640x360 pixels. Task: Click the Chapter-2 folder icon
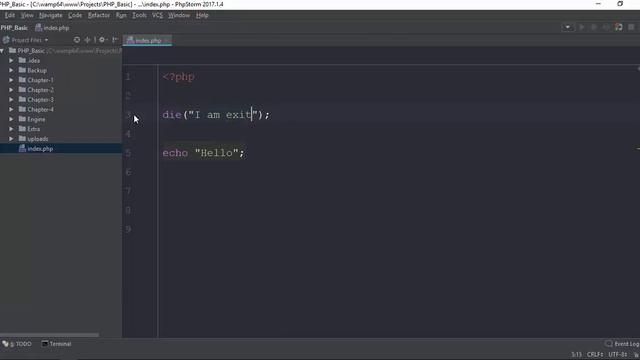pos(22,90)
